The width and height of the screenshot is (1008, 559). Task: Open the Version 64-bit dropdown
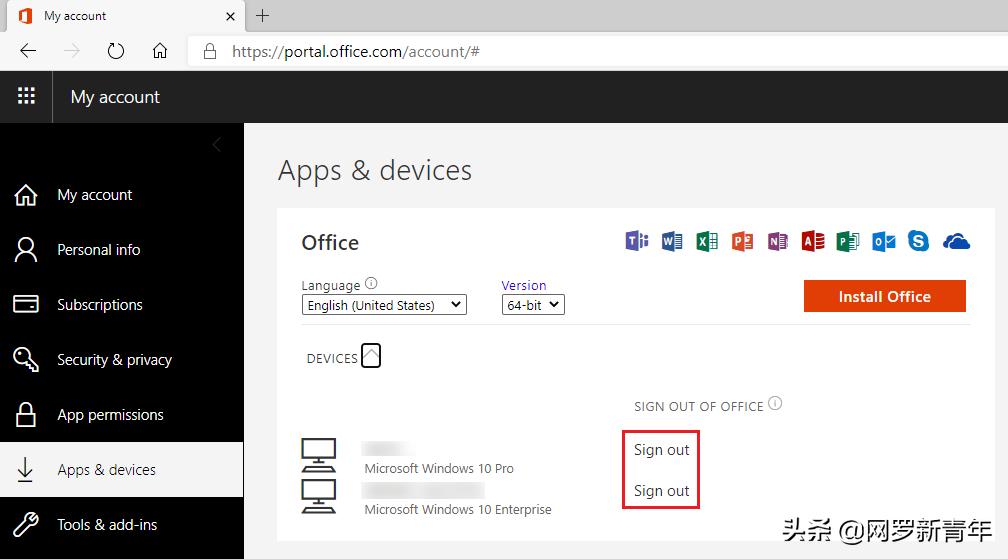pyautogui.click(x=533, y=305)
